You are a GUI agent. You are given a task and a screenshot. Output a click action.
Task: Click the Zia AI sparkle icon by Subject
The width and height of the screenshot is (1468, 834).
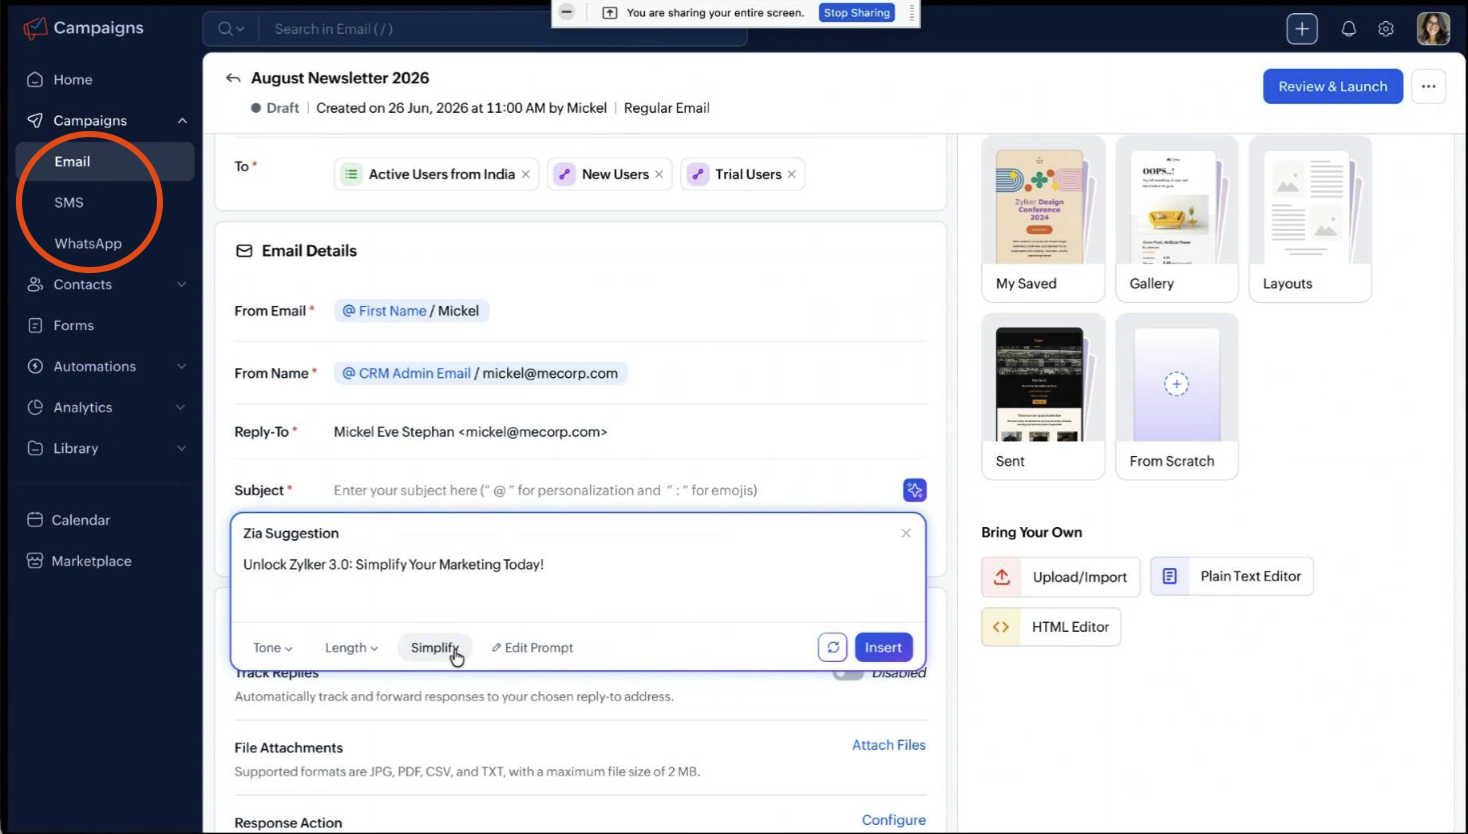pos(915,490)
